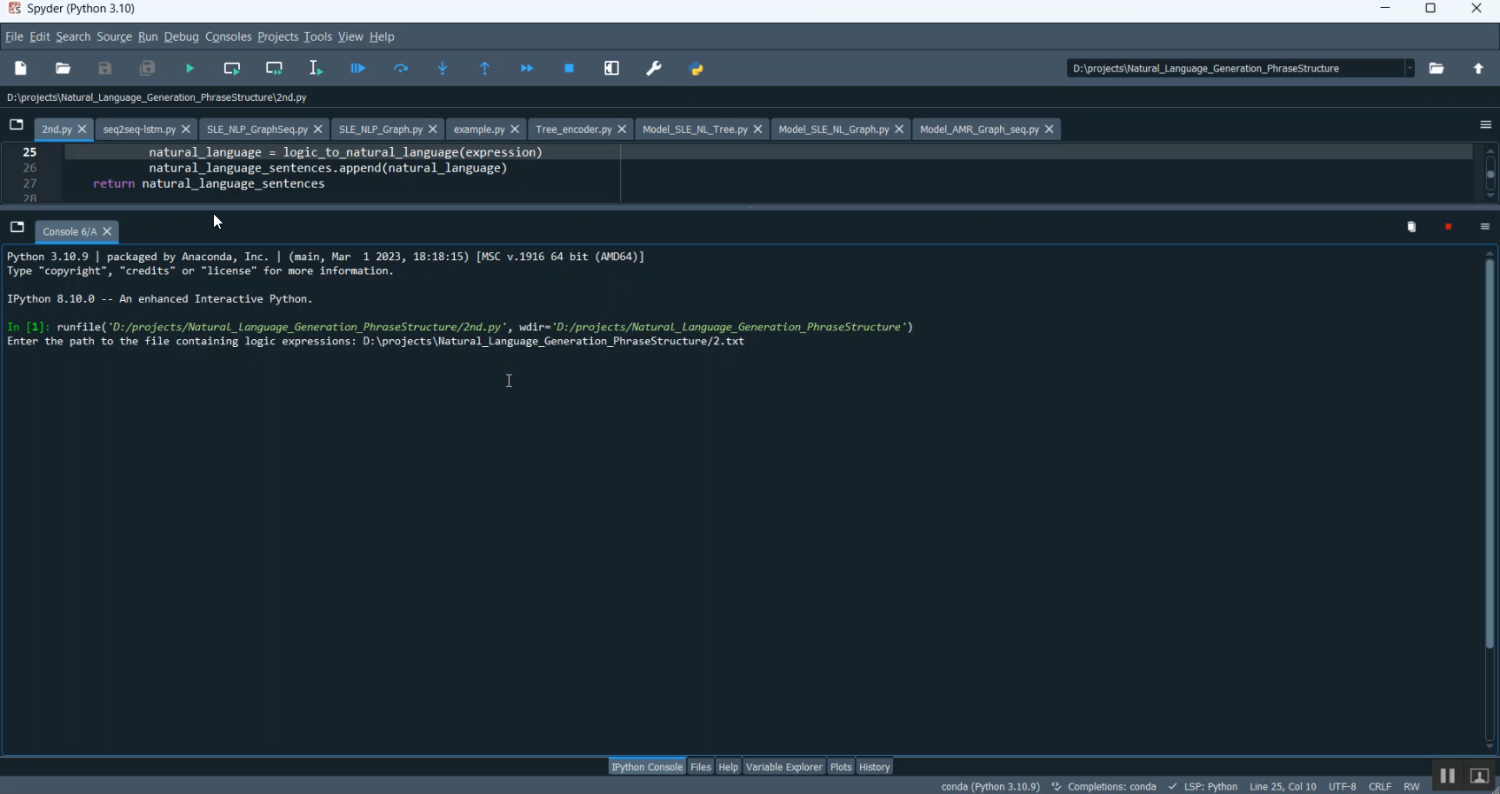Switch to the Variable Explorer pane tab
Image resolution: width=1500 pixels, height=794 pixels.
784,767
